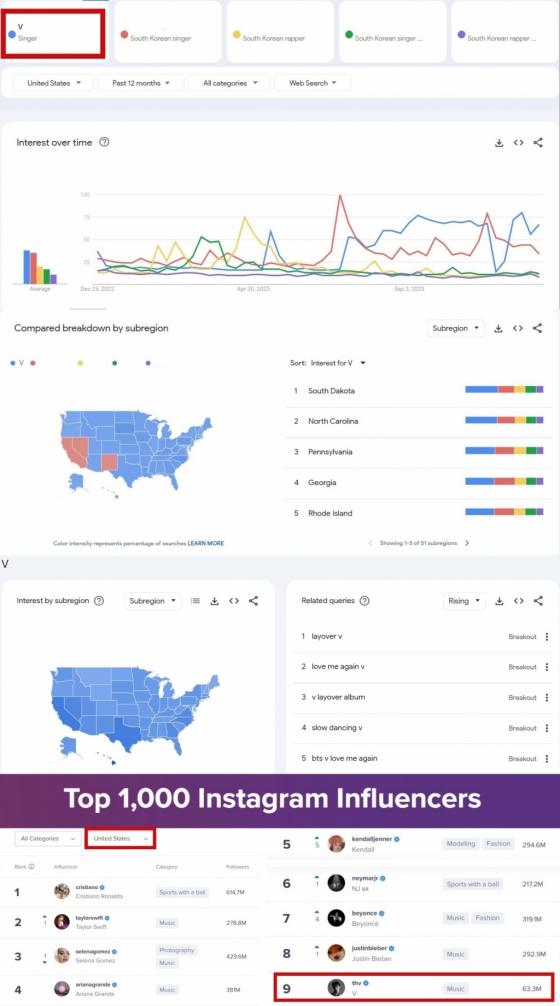Open selenagomez profile avatar
The width and height of the screenshot is (560, 1006).
tap(62, 955)
